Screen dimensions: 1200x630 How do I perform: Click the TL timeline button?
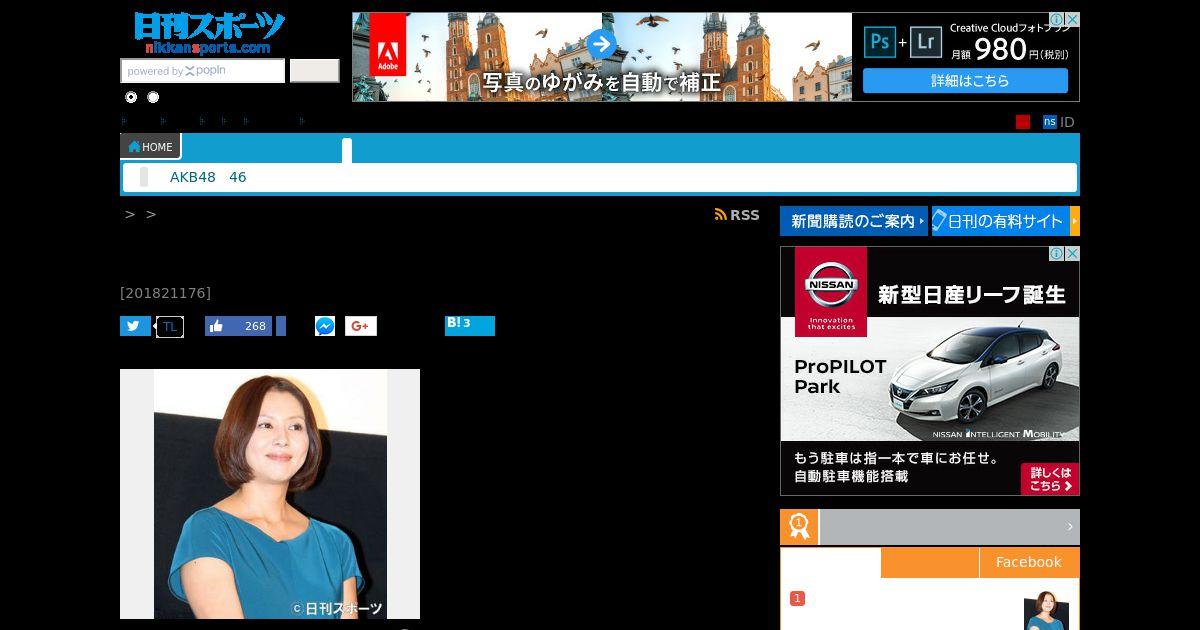coord(170,326)
